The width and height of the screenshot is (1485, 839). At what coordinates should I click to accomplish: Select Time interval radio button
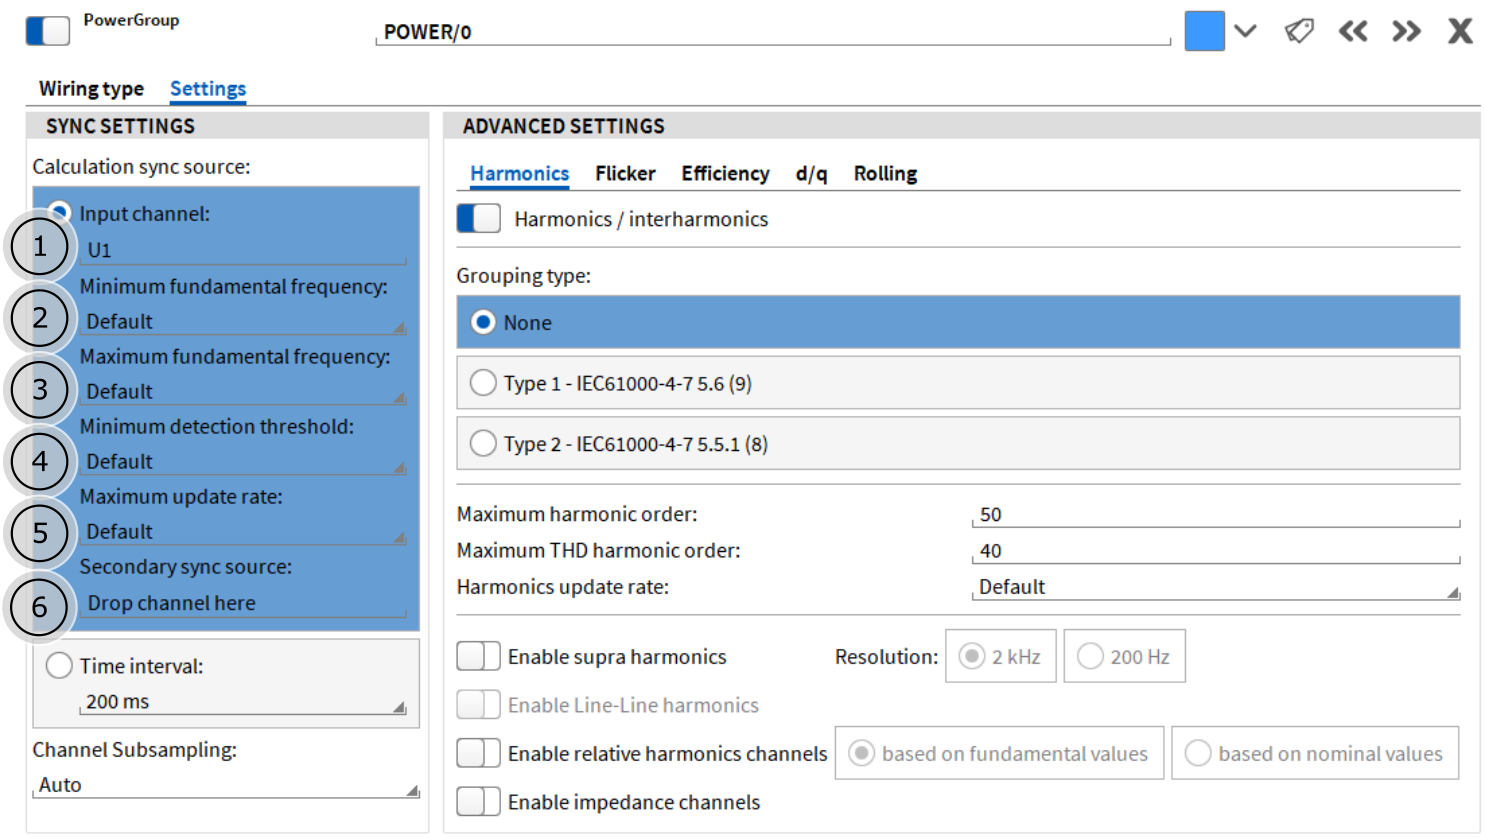coord(59,665)
